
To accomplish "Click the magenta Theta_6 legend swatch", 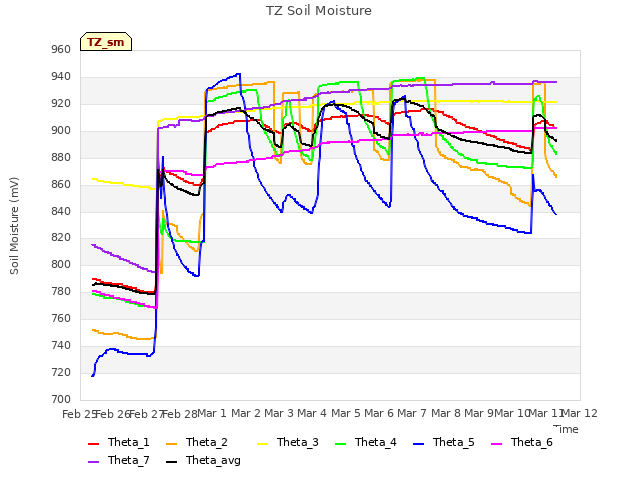I will pyautogui.click(x=496, y=443).
